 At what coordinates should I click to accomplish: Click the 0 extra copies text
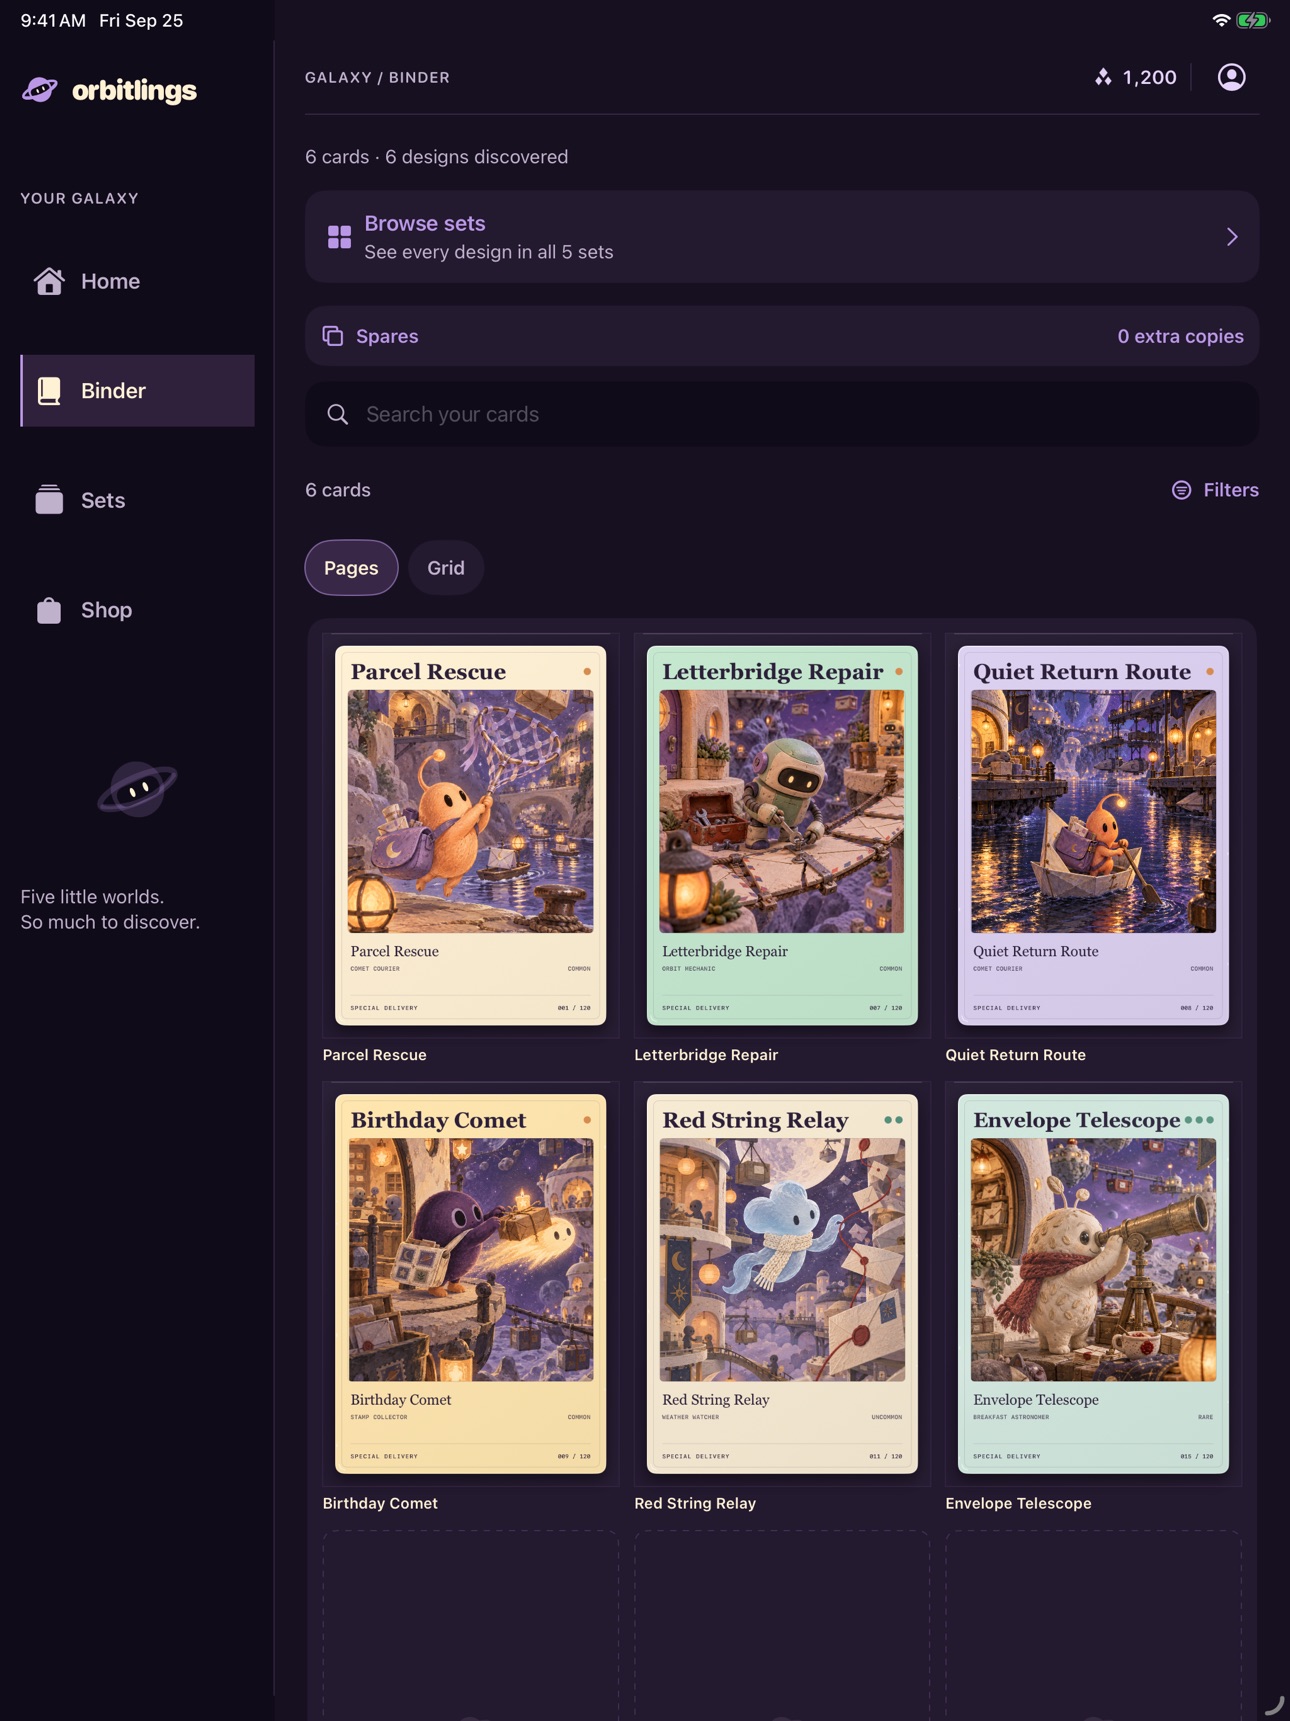1180,336
